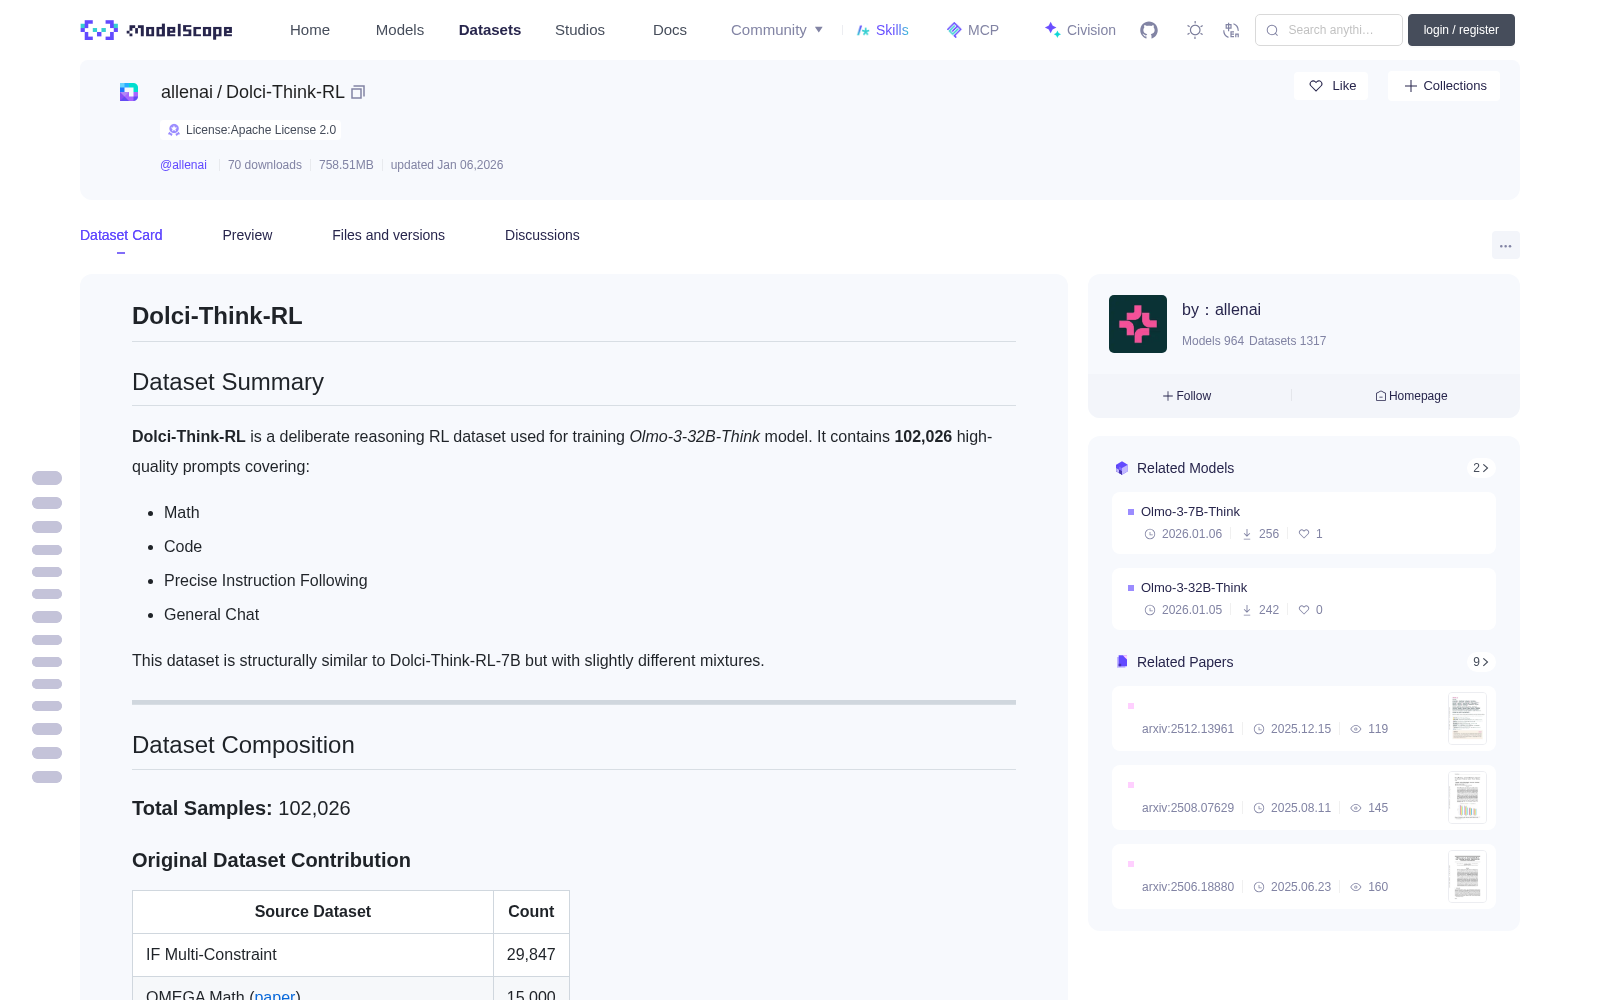This screenshot has height=1000, width=1600.
Task: Click the '758.51MB' size text
Action: 346,165
